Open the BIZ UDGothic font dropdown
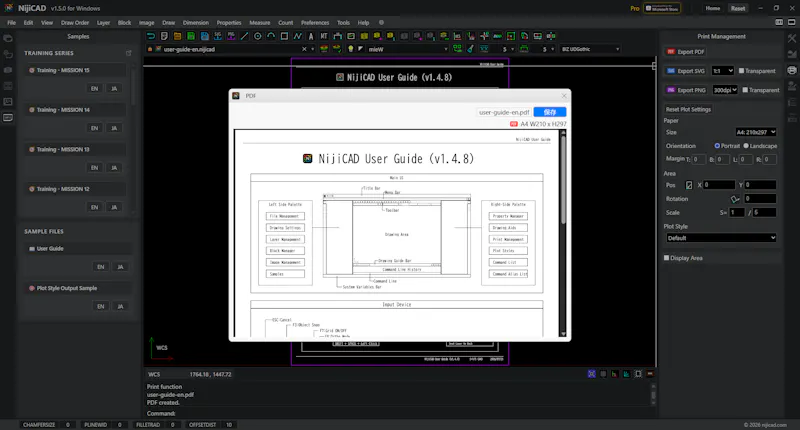The height and width of the screenshot is (430, 800). pyautogui.click(x=590, y=49)
